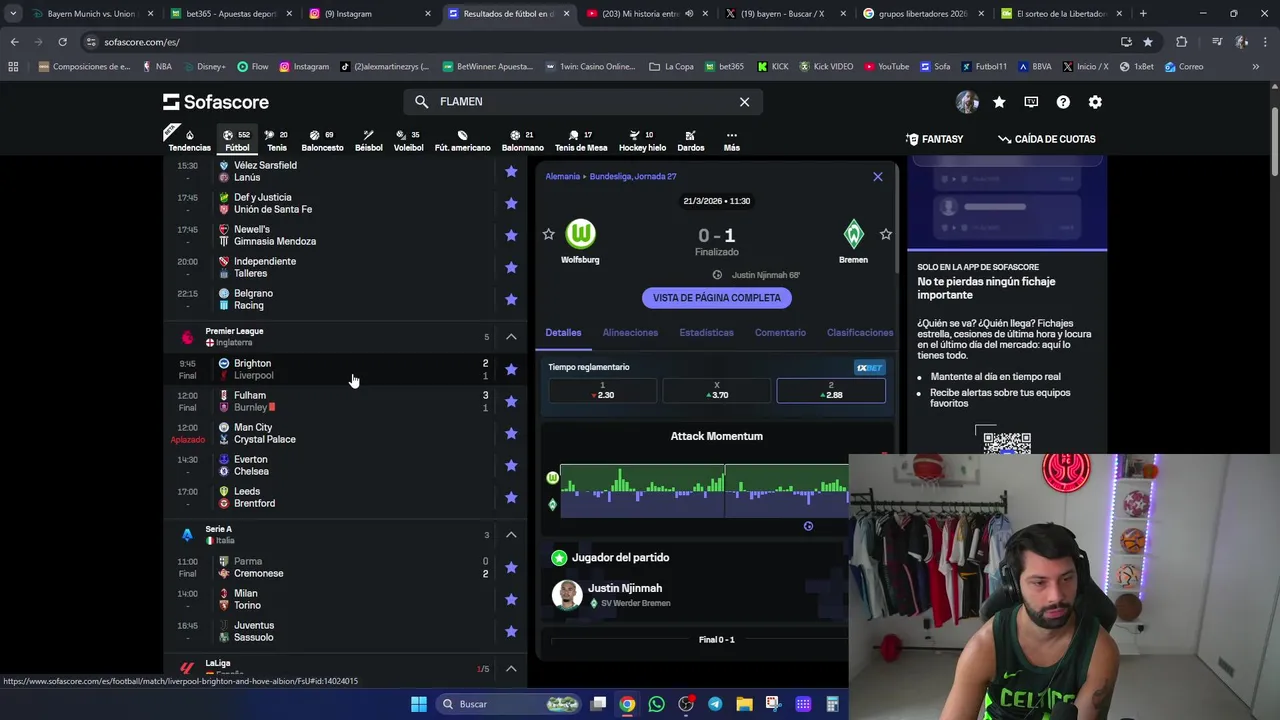Click the FLAMEN search field
The height and width of the screenshot is (720, 1280).
tap(583, 102)
